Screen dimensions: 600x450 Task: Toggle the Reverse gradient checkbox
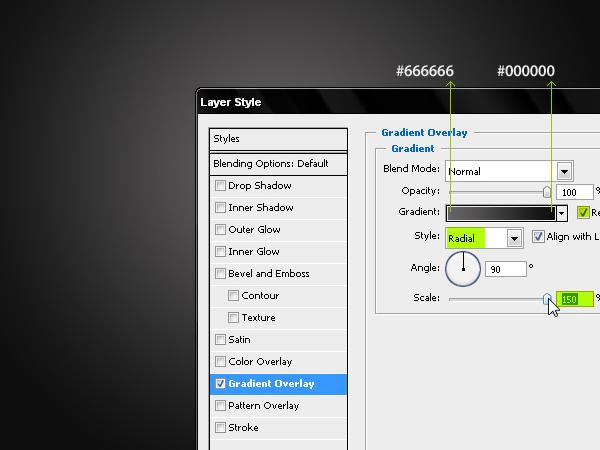[583, 212]
